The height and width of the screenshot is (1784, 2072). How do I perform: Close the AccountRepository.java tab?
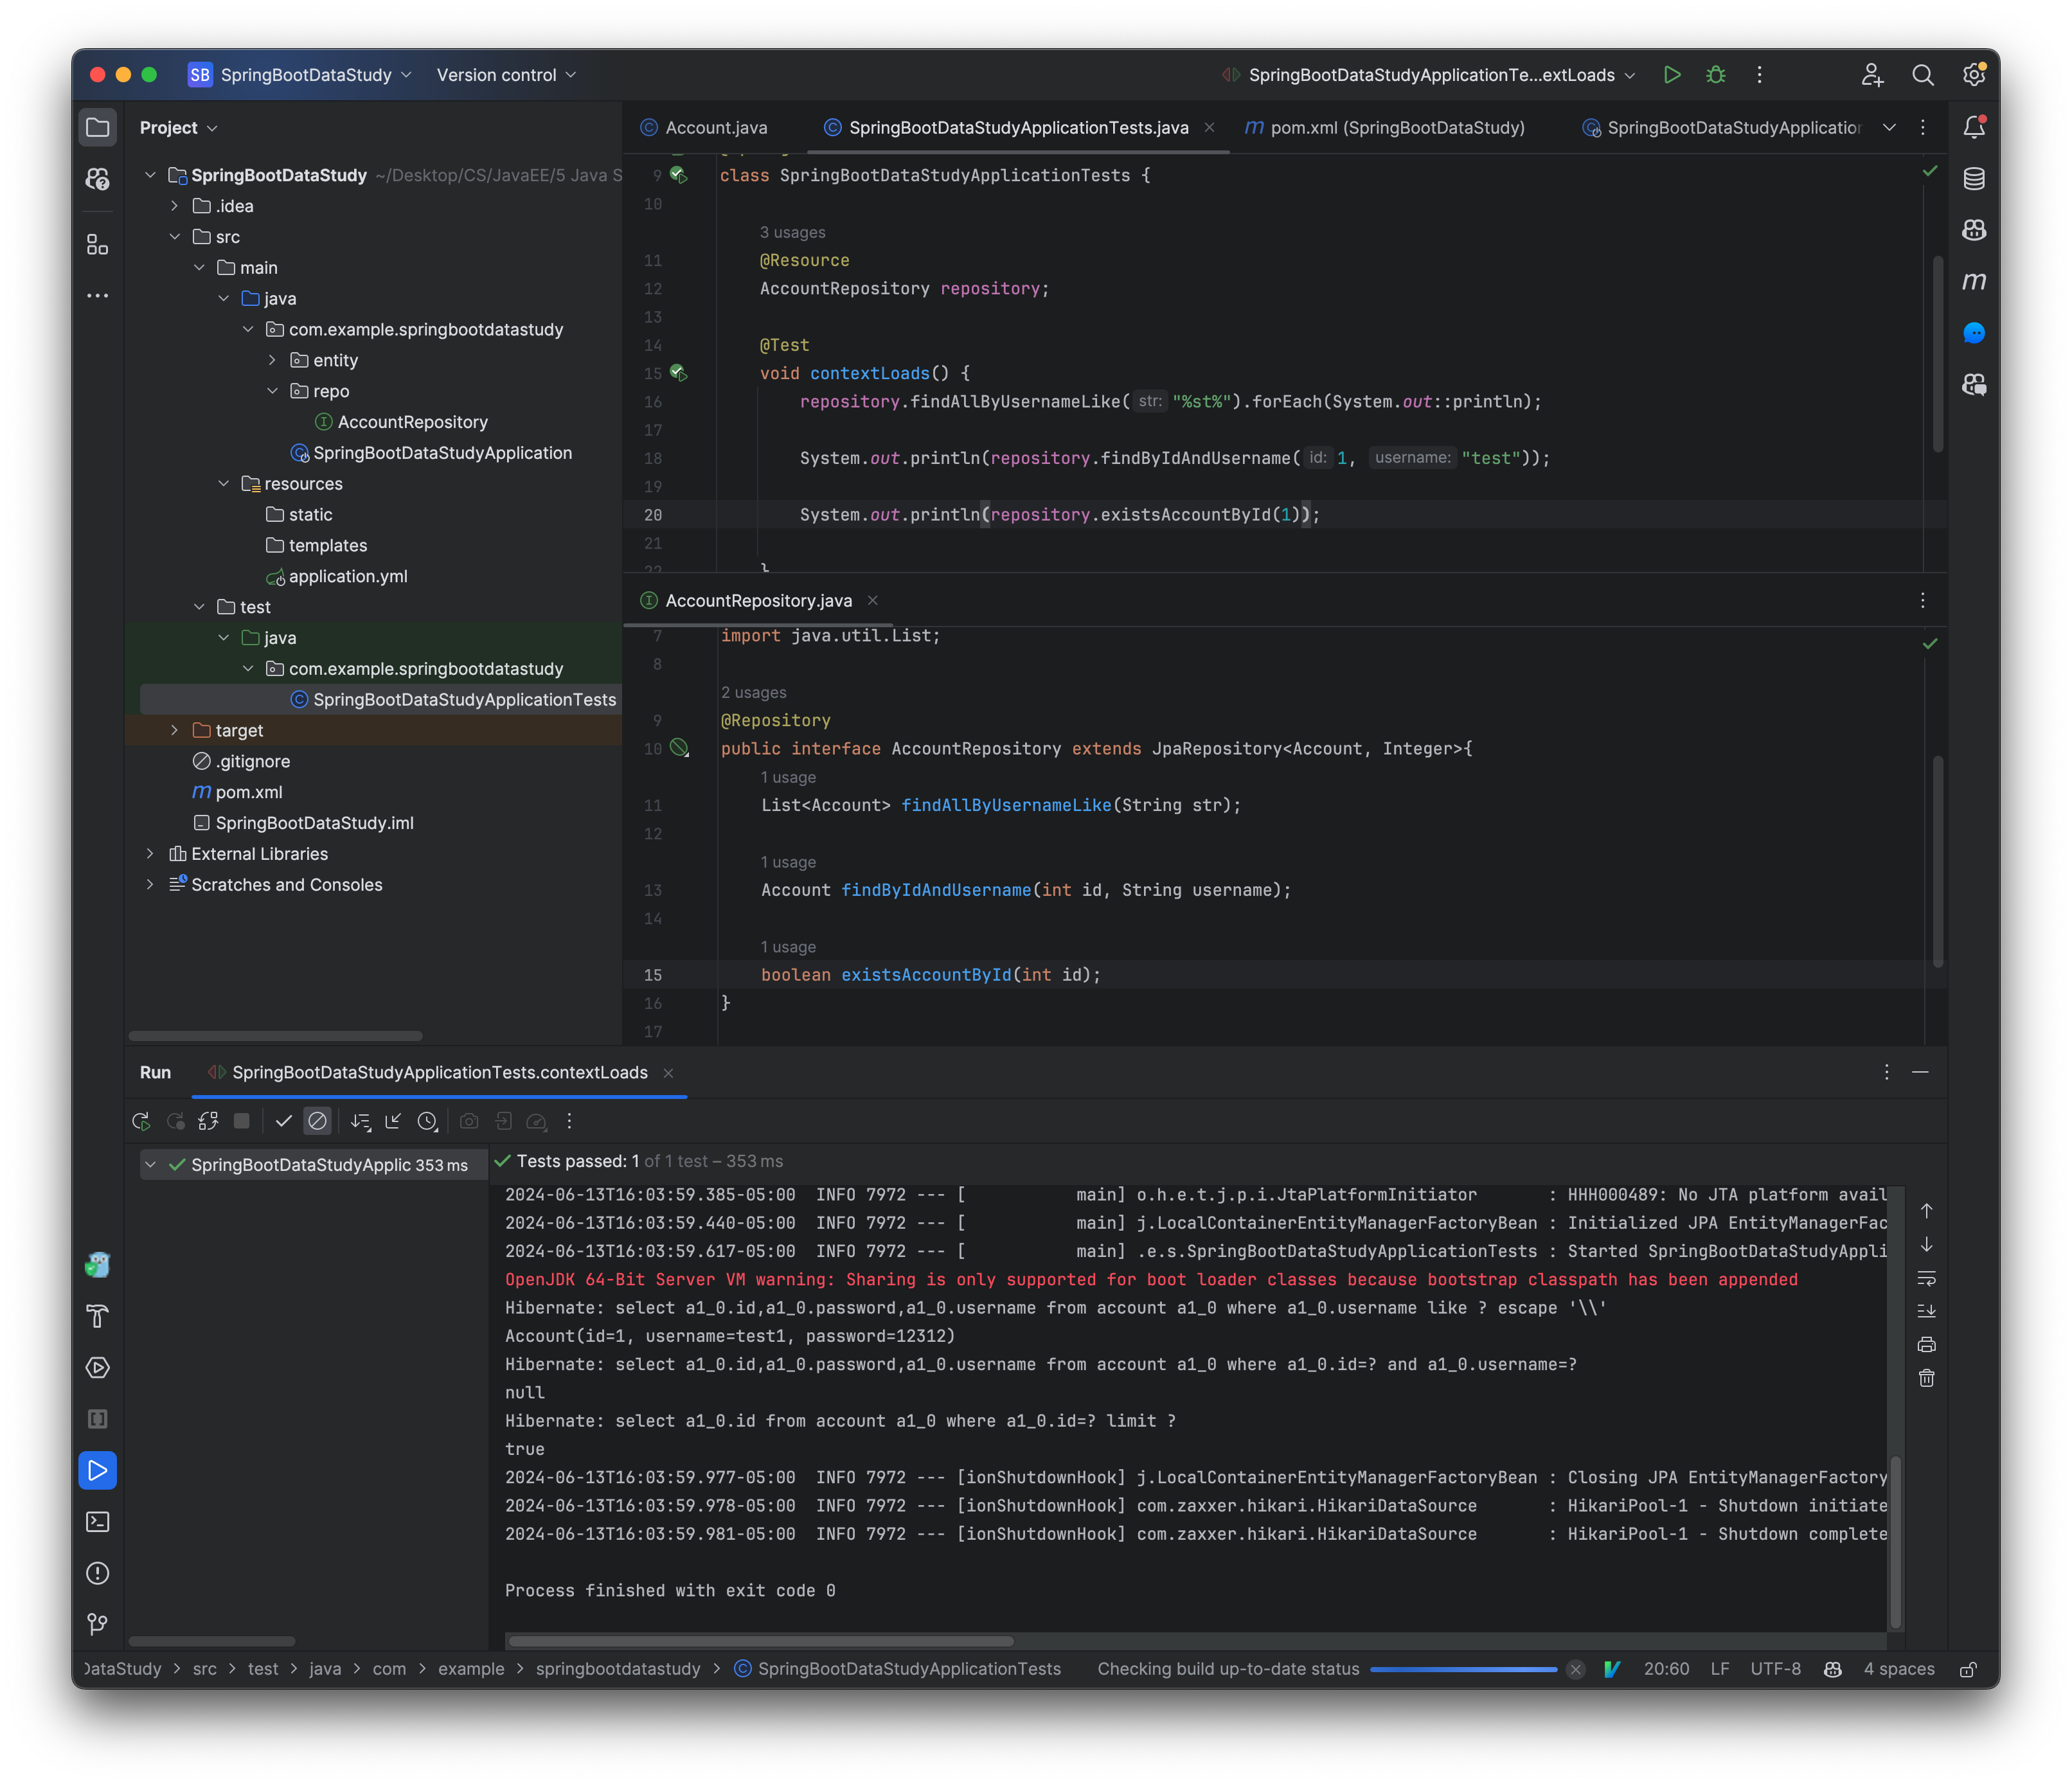873,600
